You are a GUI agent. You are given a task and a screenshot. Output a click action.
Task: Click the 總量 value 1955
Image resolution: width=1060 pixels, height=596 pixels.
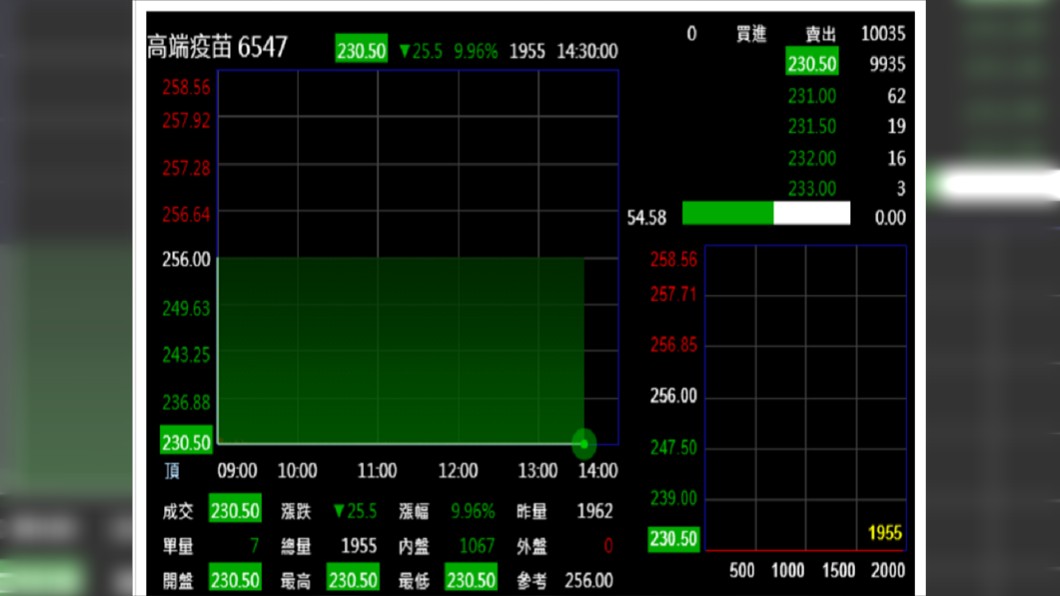[x=358, y=545]
